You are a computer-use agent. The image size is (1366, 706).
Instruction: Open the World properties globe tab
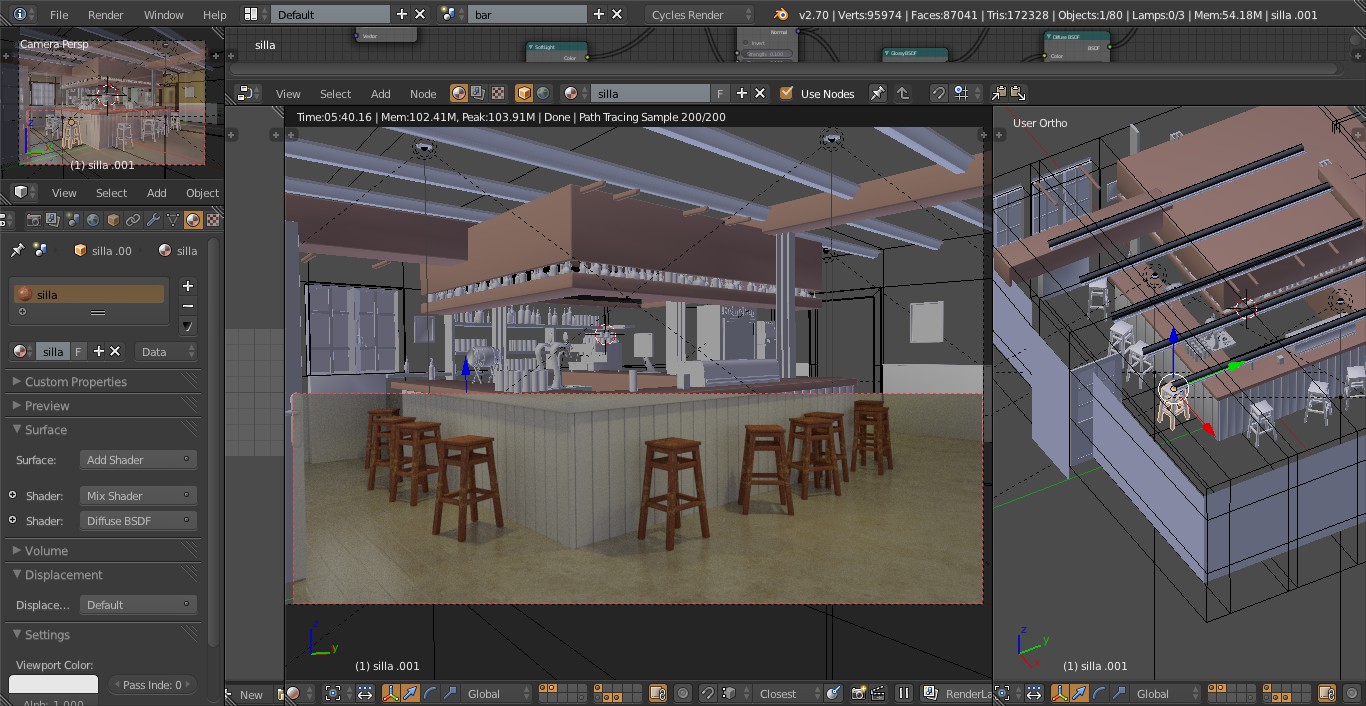click(x=93, y=220)
